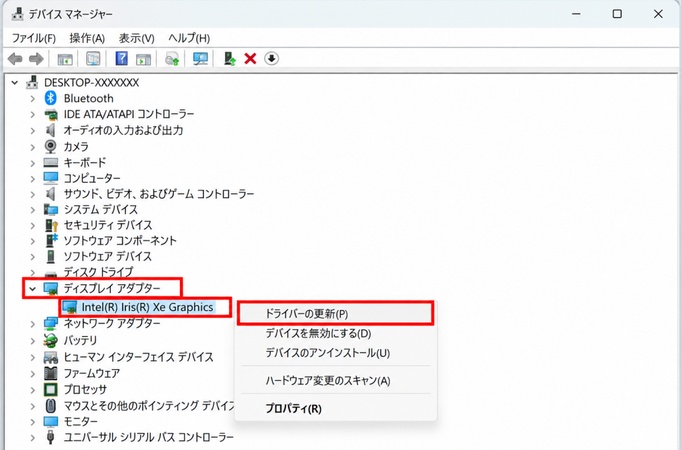Expand the ネットワーク アダプター category

pyautogui.click(x=33, y=324)
